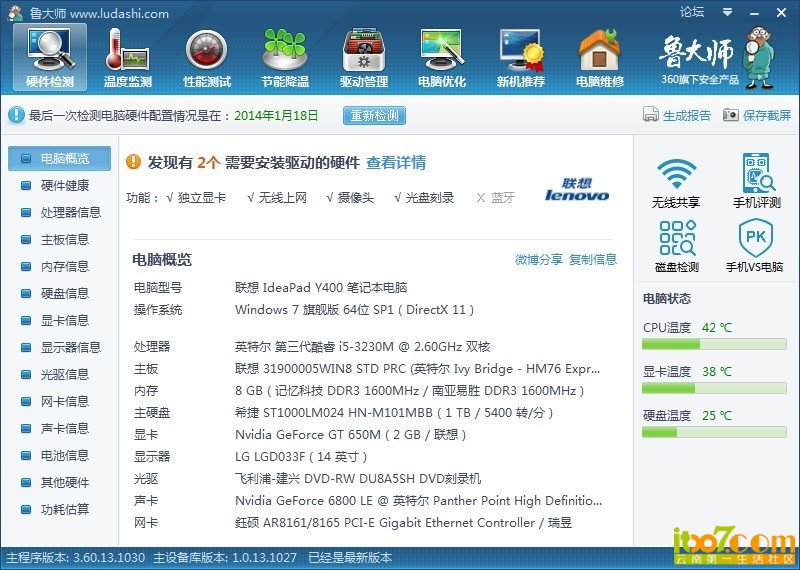Click the 重新检测 rescan button
Image resolution: width=800 pixels, height=570 pixels.
coord(374,115)
